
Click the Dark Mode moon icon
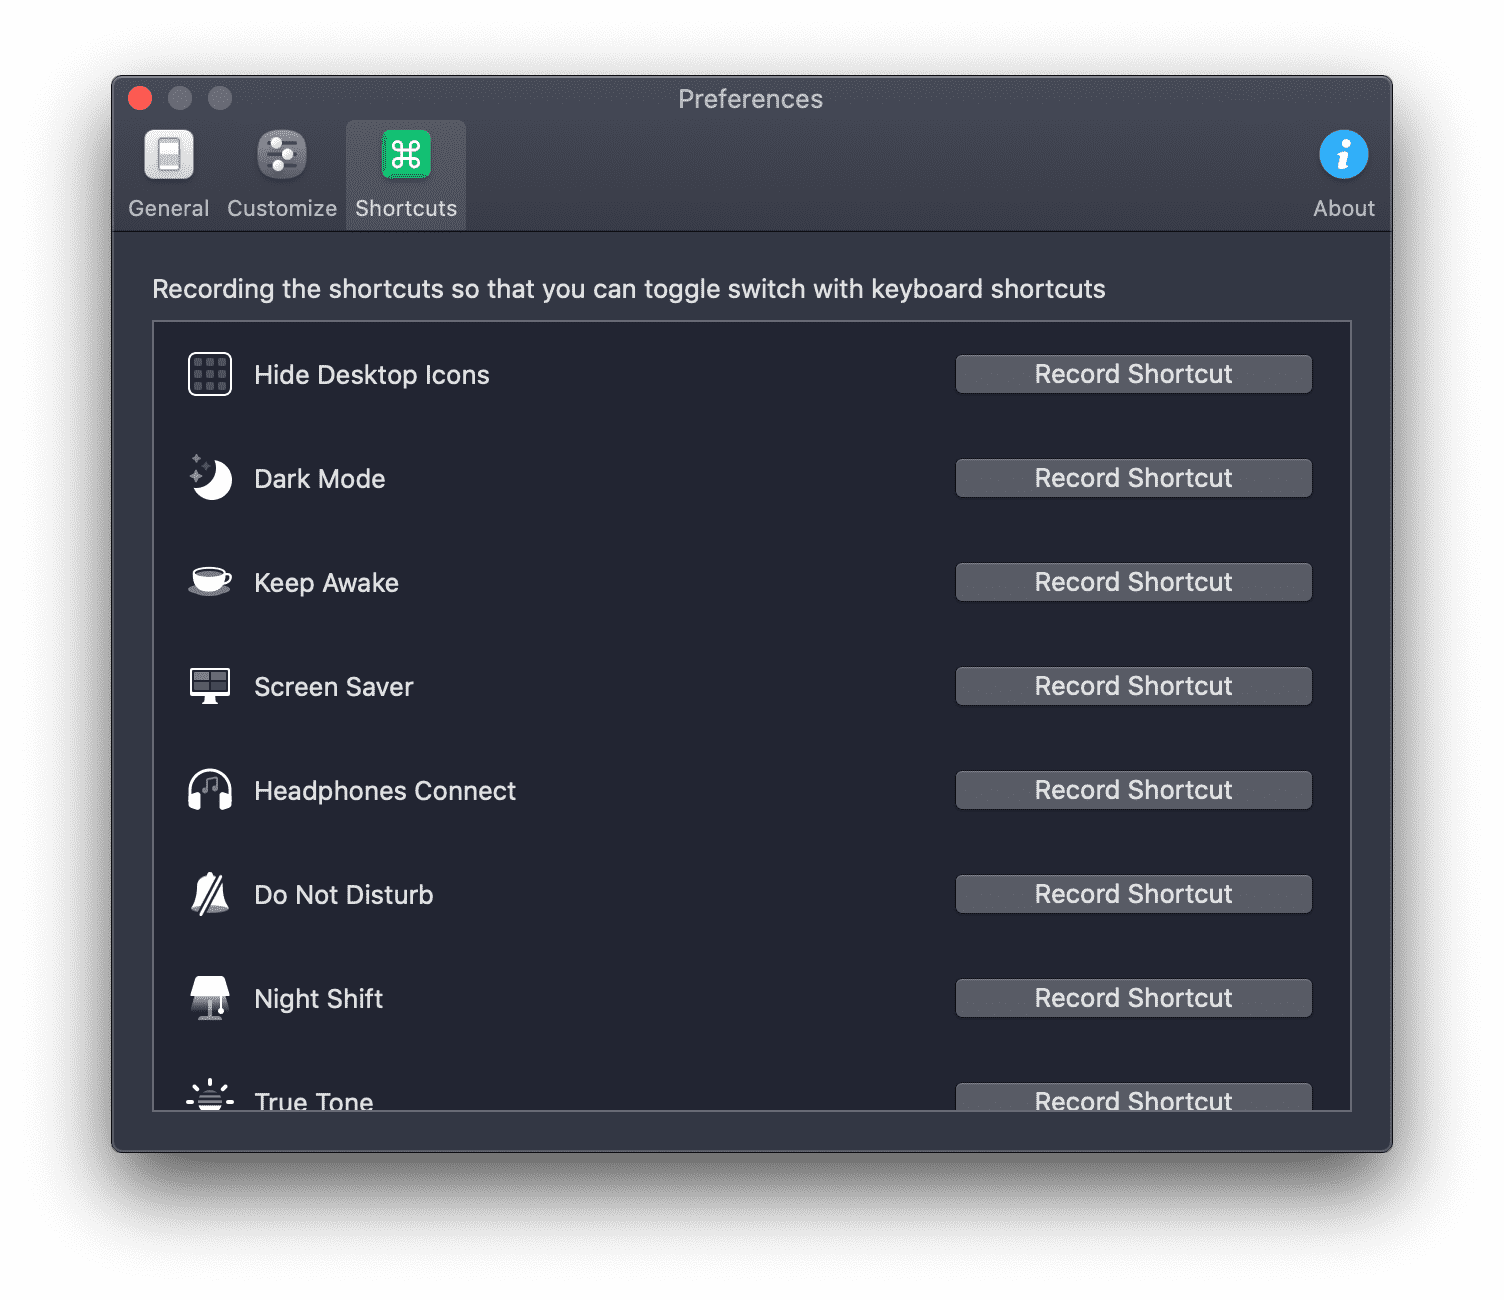pos(211,478)
